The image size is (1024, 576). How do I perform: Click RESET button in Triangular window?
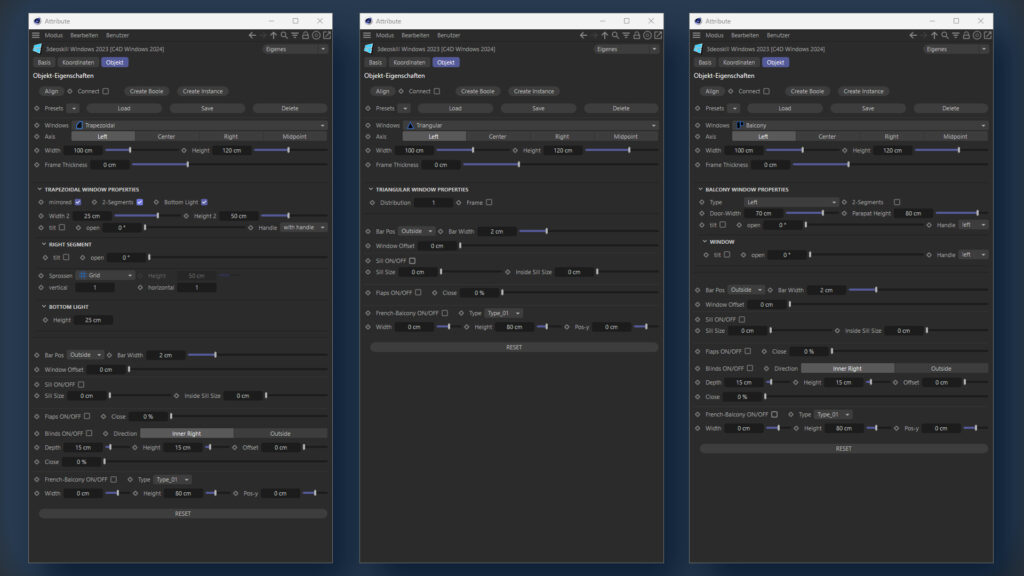[514, 347]
